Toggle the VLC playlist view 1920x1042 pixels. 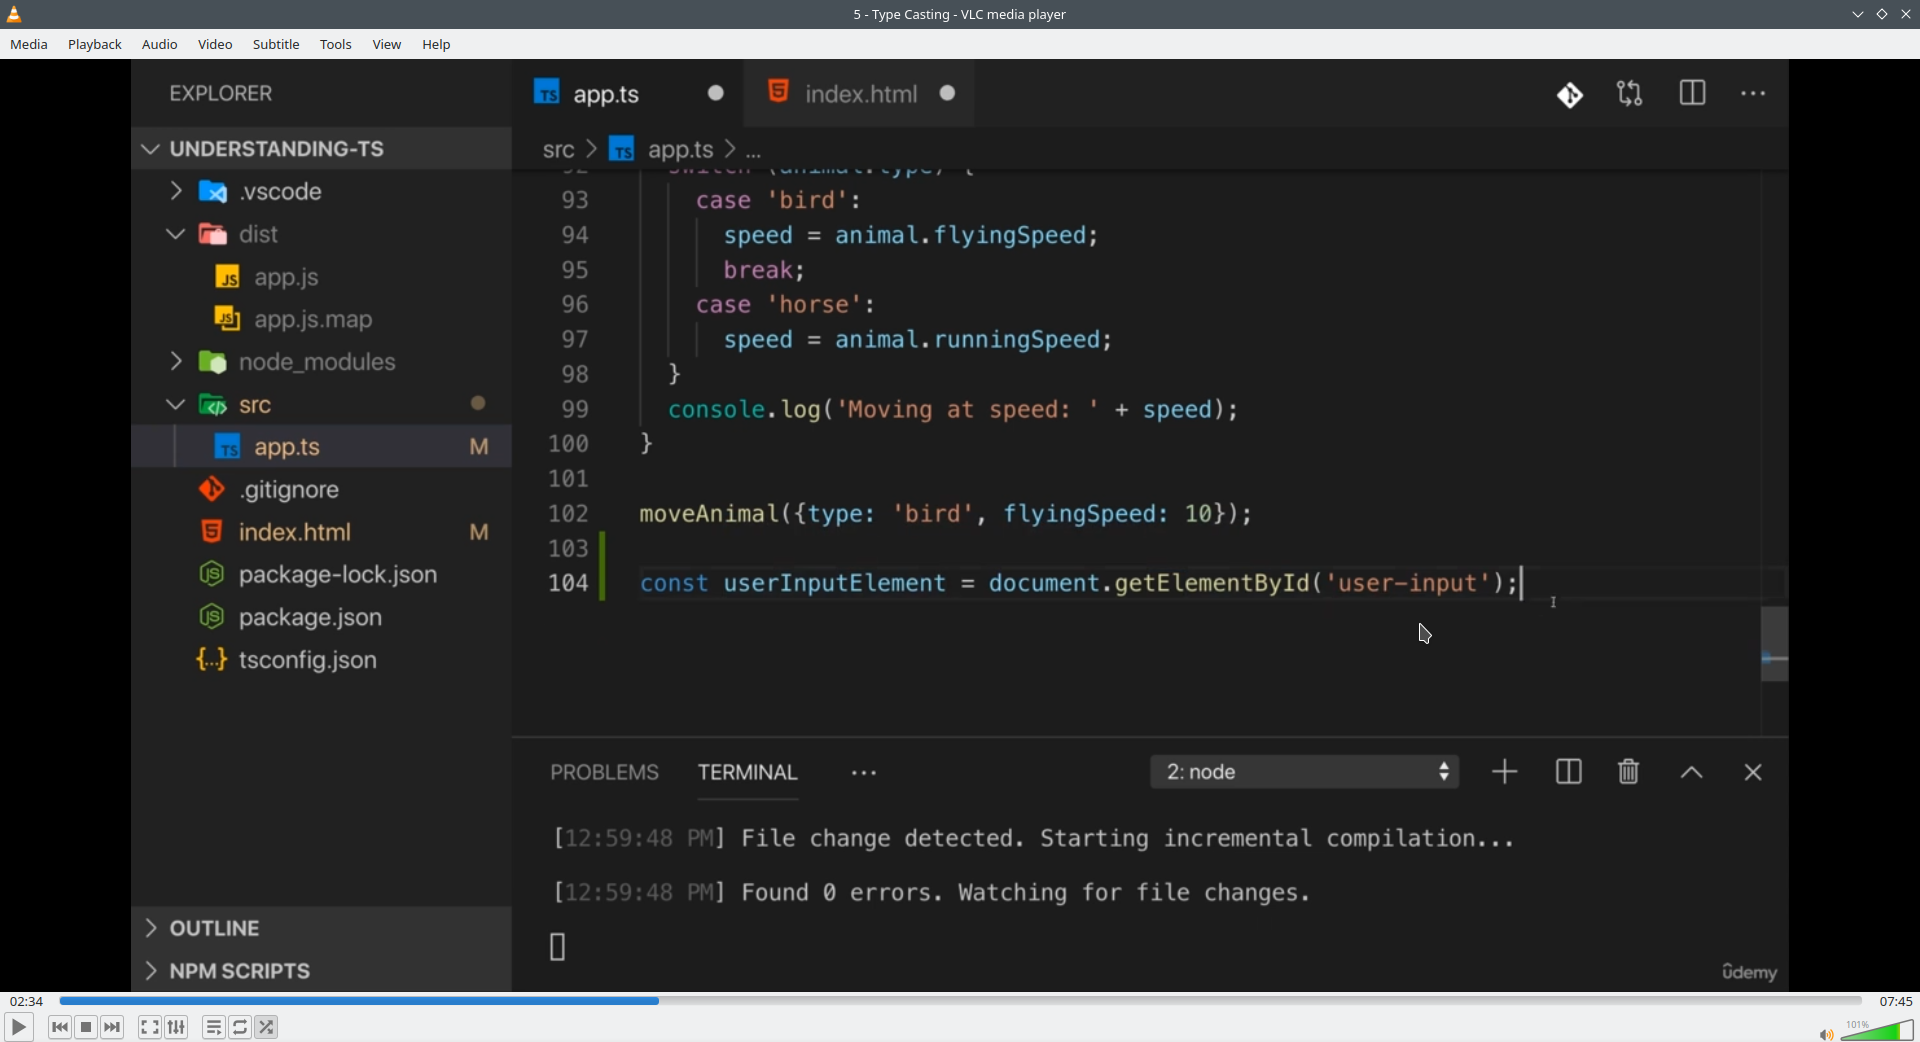[x=213, y=1027]
